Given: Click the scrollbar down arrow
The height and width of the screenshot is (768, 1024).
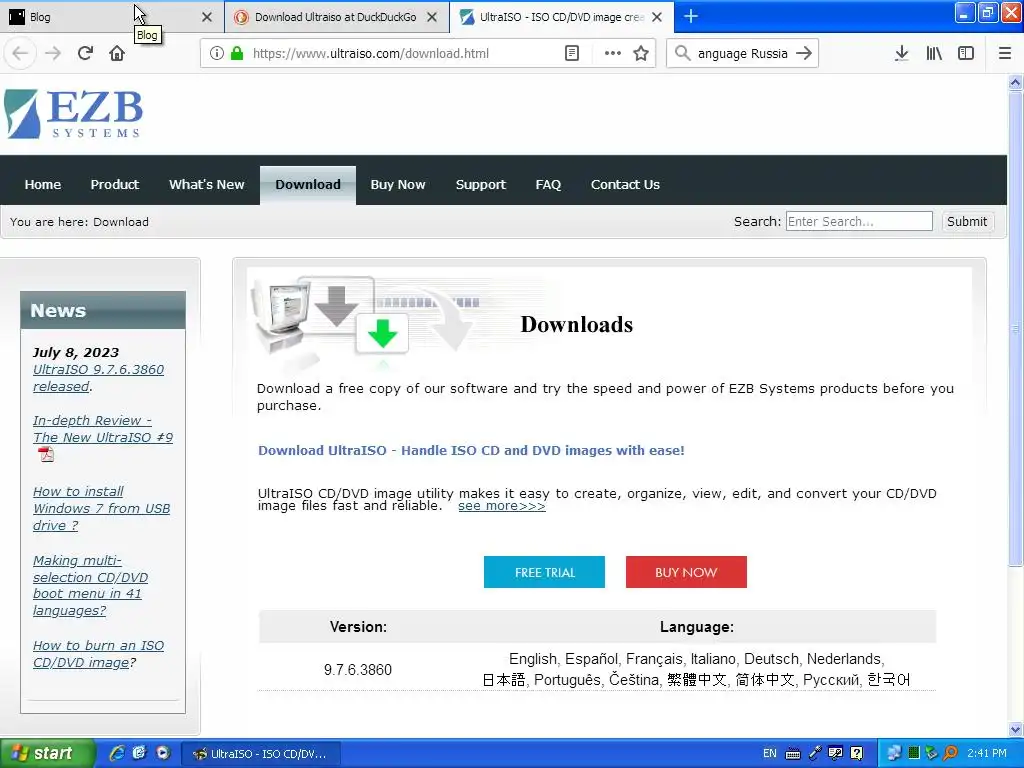Looking at the screenshot, I should coord(1015,729).
